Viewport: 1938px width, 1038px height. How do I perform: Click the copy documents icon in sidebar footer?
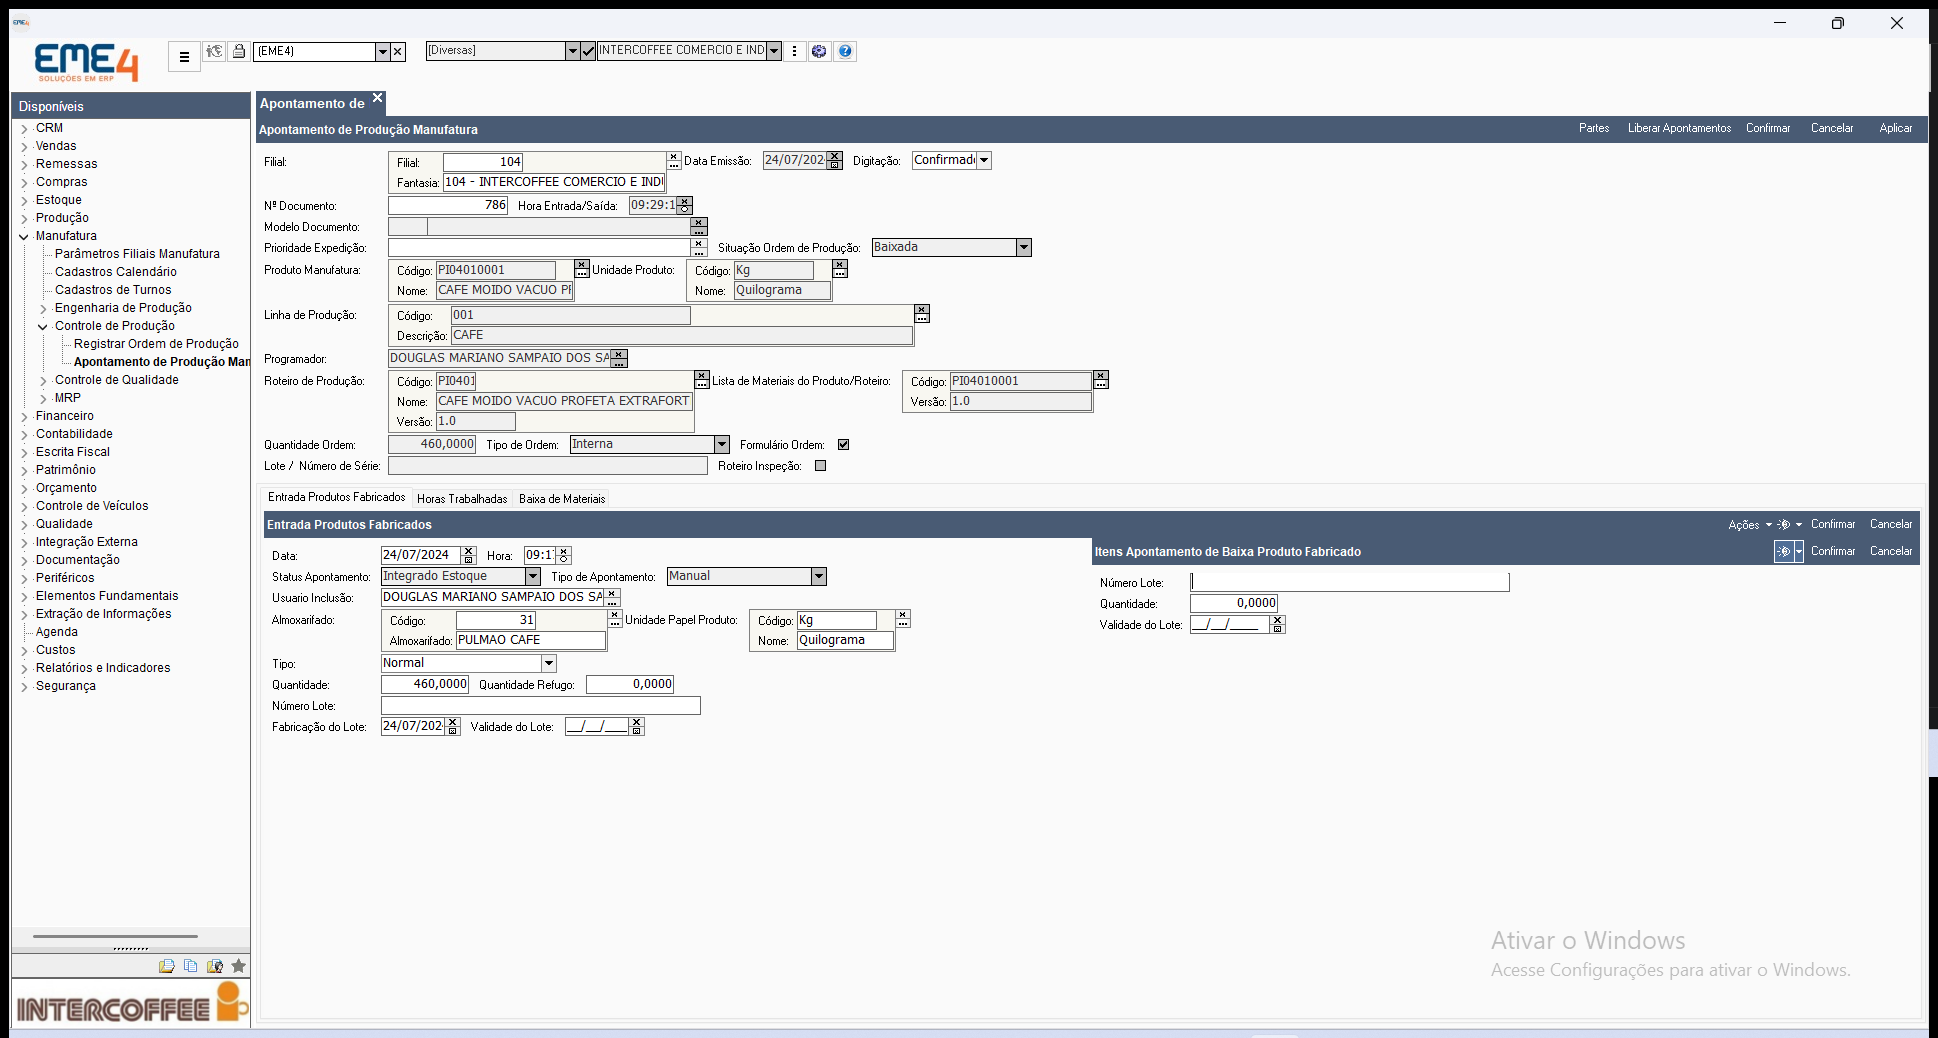click(x=190, y=966)
